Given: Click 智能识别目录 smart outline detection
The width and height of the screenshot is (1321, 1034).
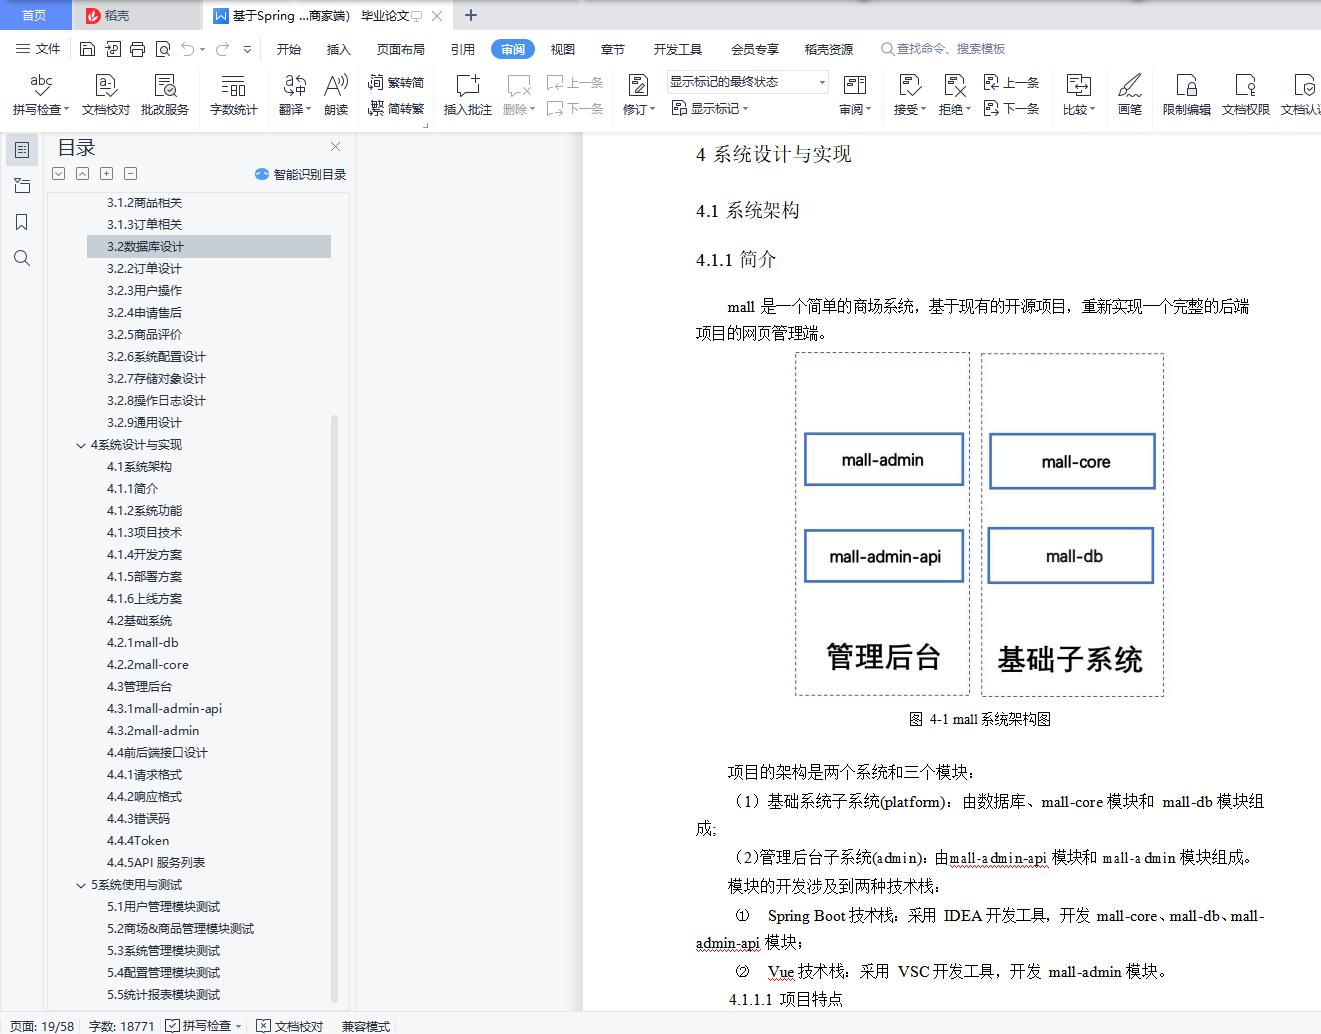Looking at the screenshot, I should [301, 174].
